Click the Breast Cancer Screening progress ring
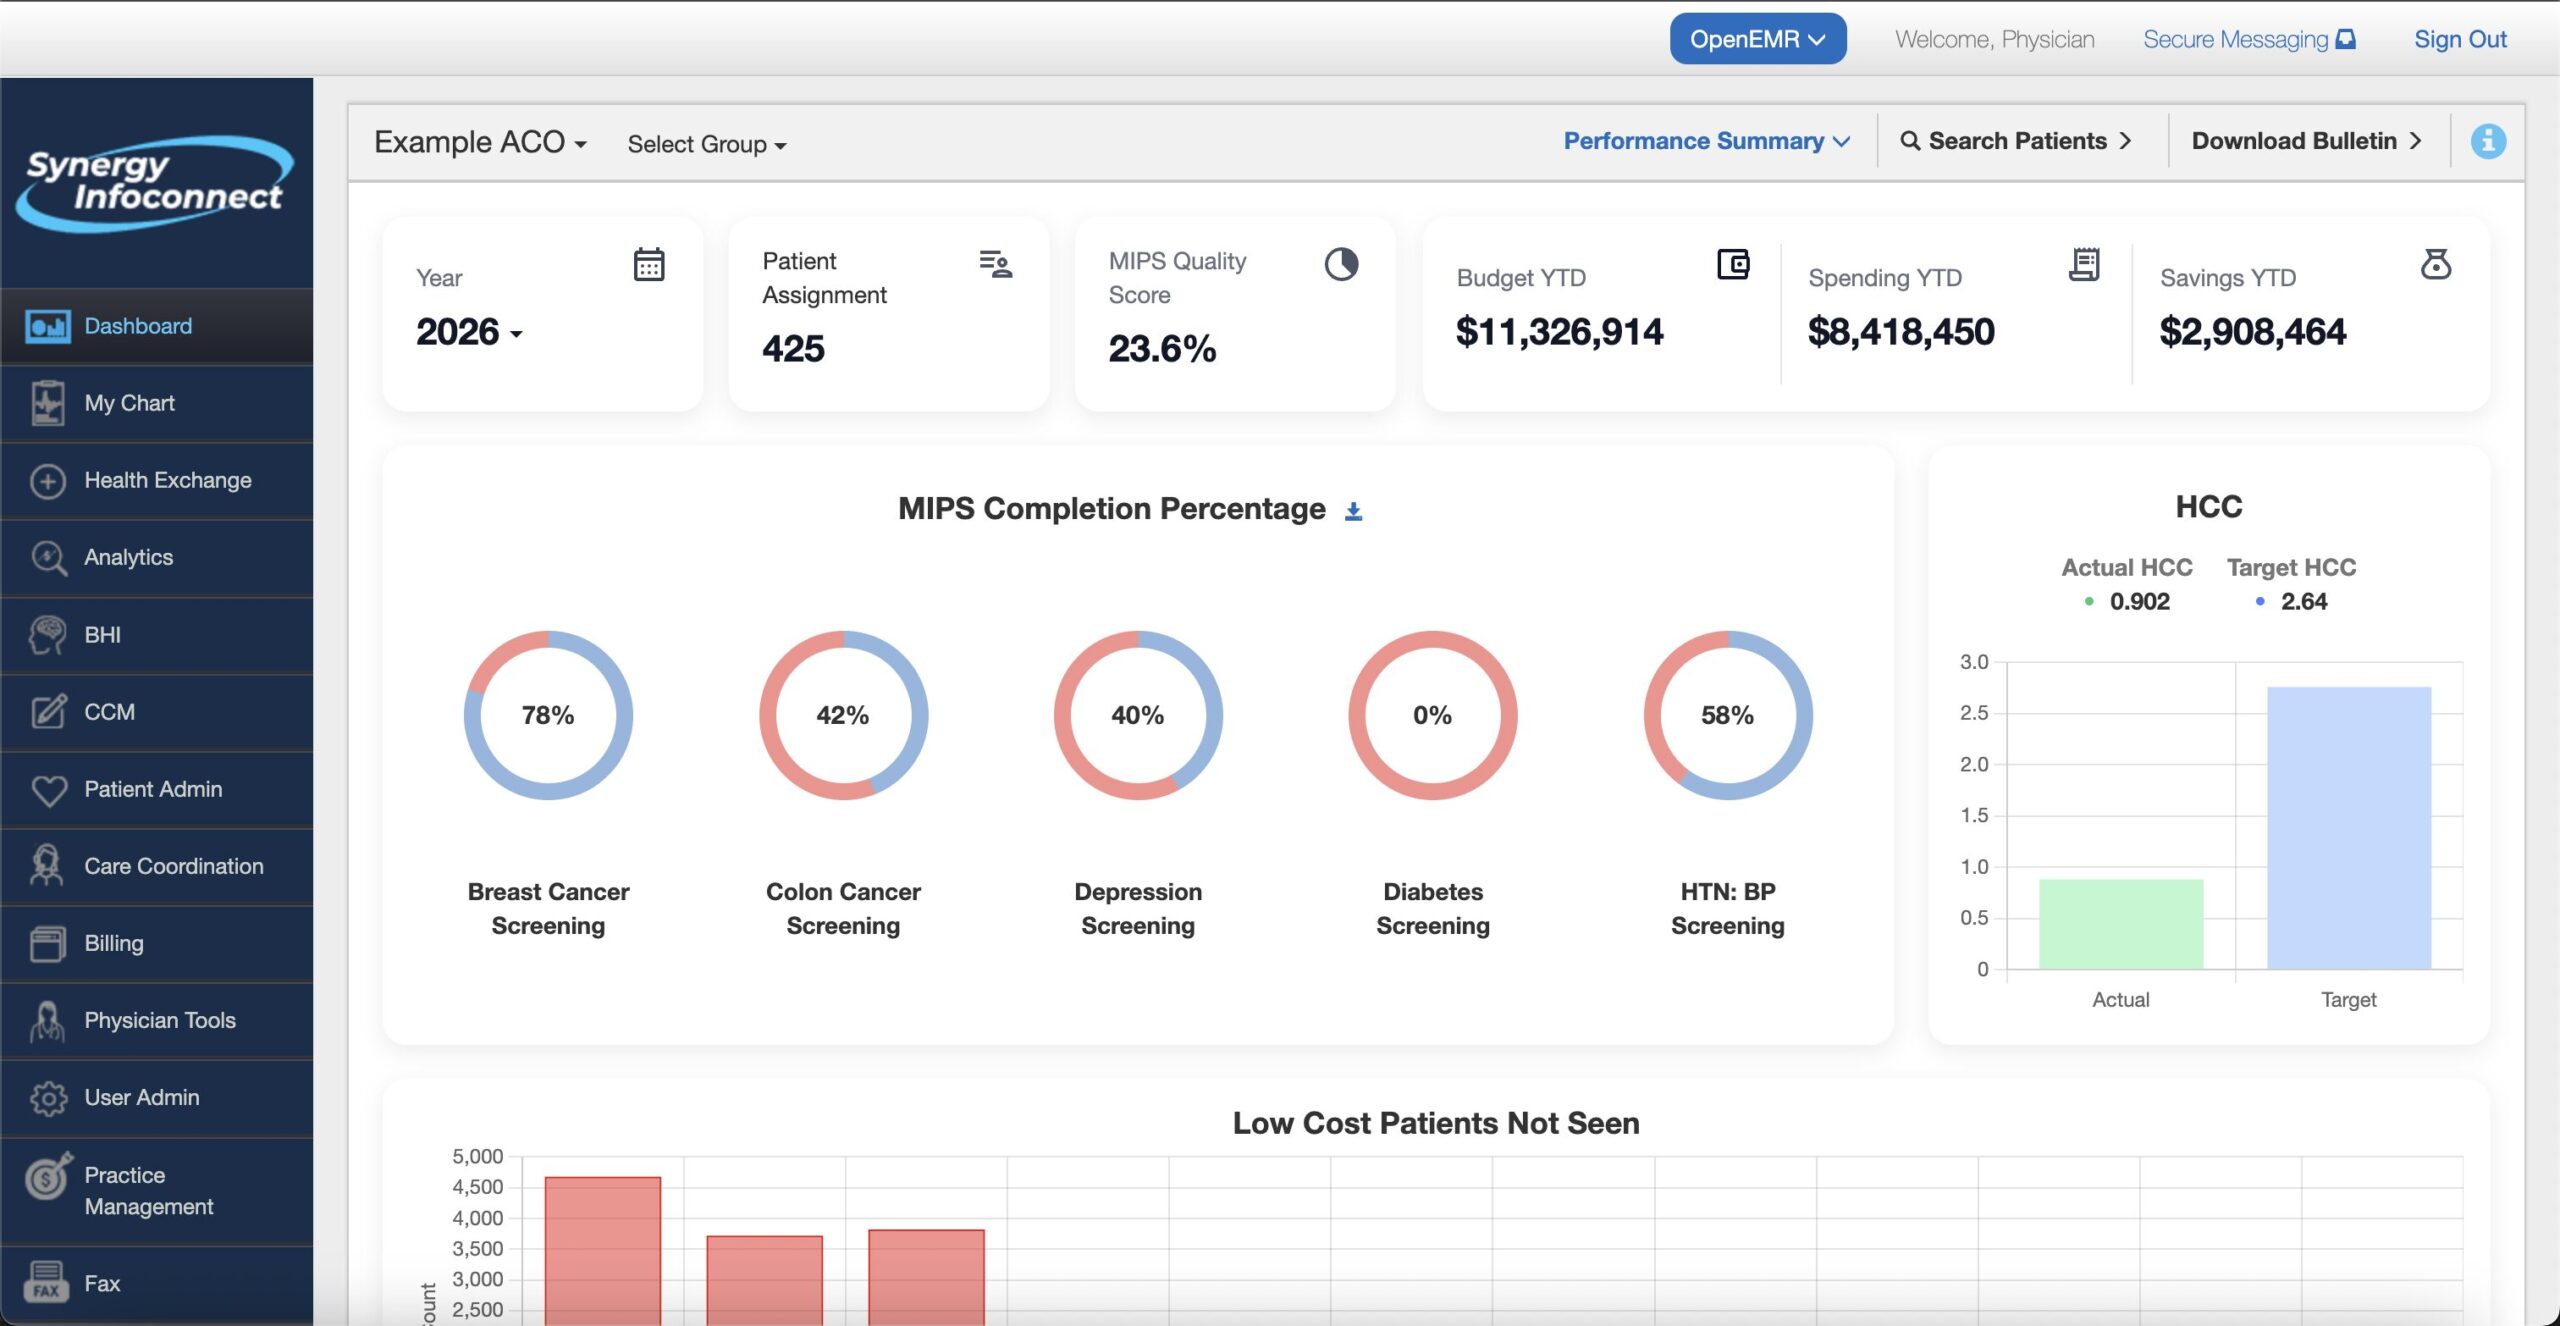Viewport: 2560px width, 1326px height. [x=547, y=715]
